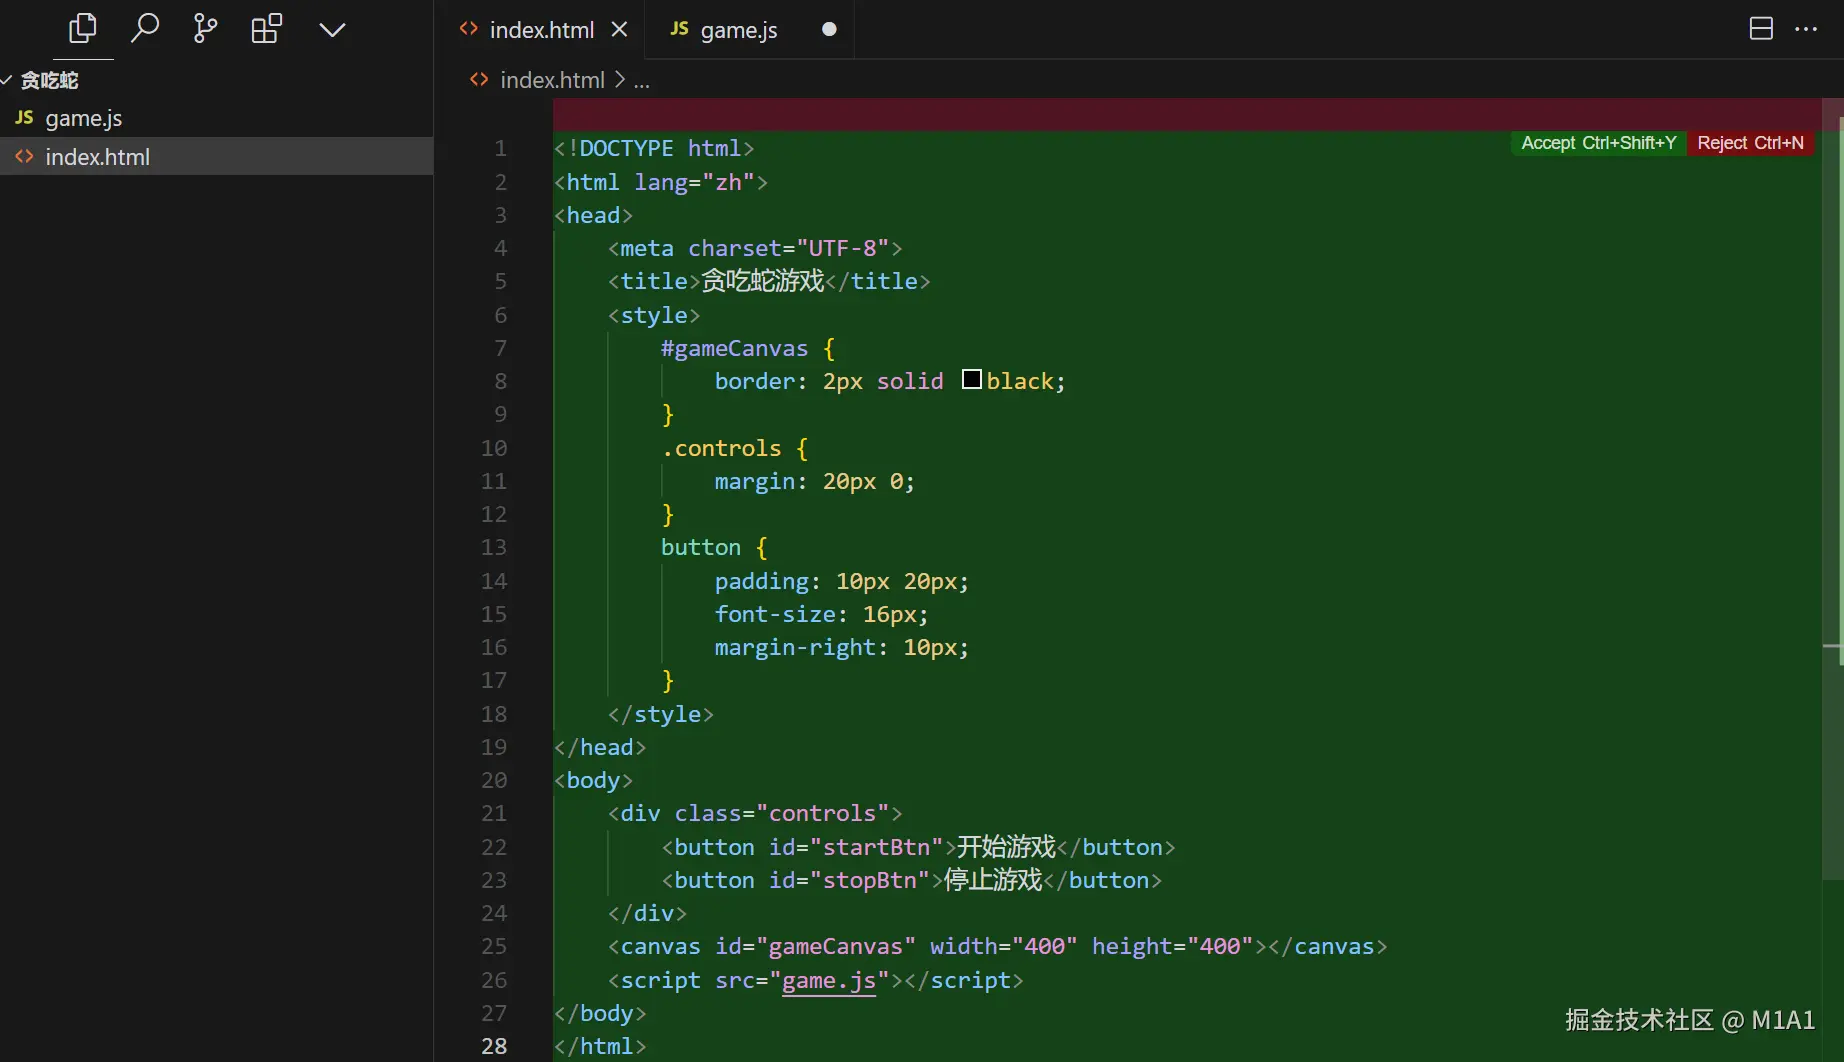1844x1062 pixels.
Task: Open the black color swatch picker
Action: [971, 380]
